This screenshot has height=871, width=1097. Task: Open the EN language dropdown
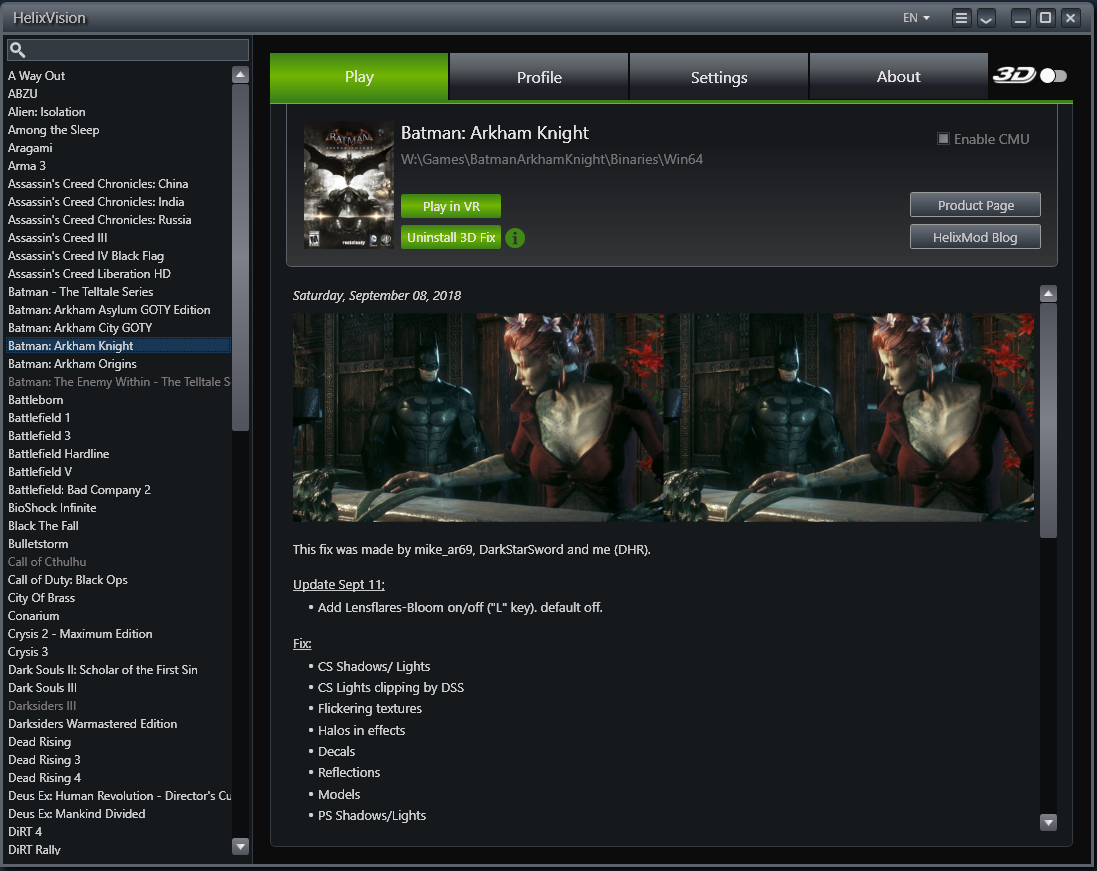[x=916, y=18]
